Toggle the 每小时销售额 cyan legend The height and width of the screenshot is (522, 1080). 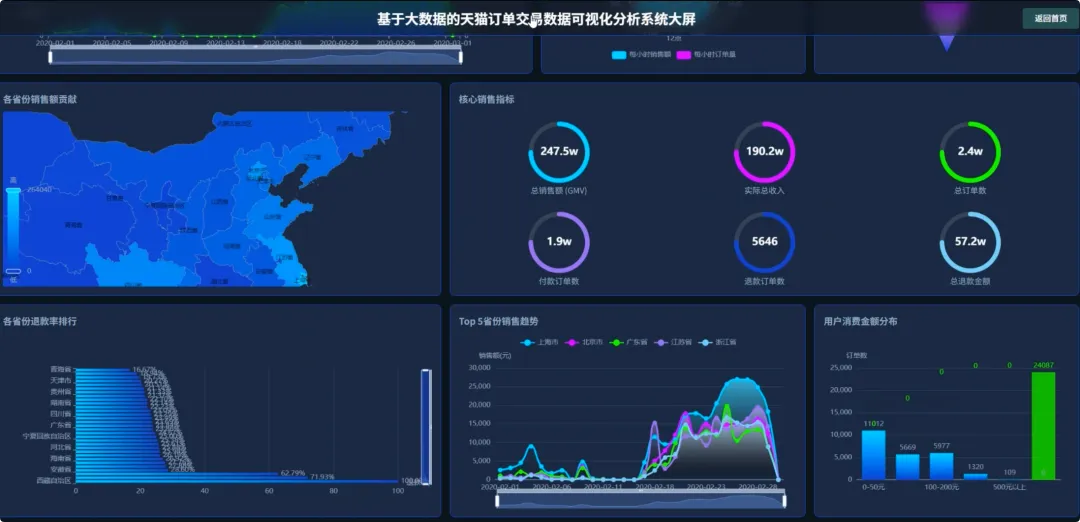[641, 54]
